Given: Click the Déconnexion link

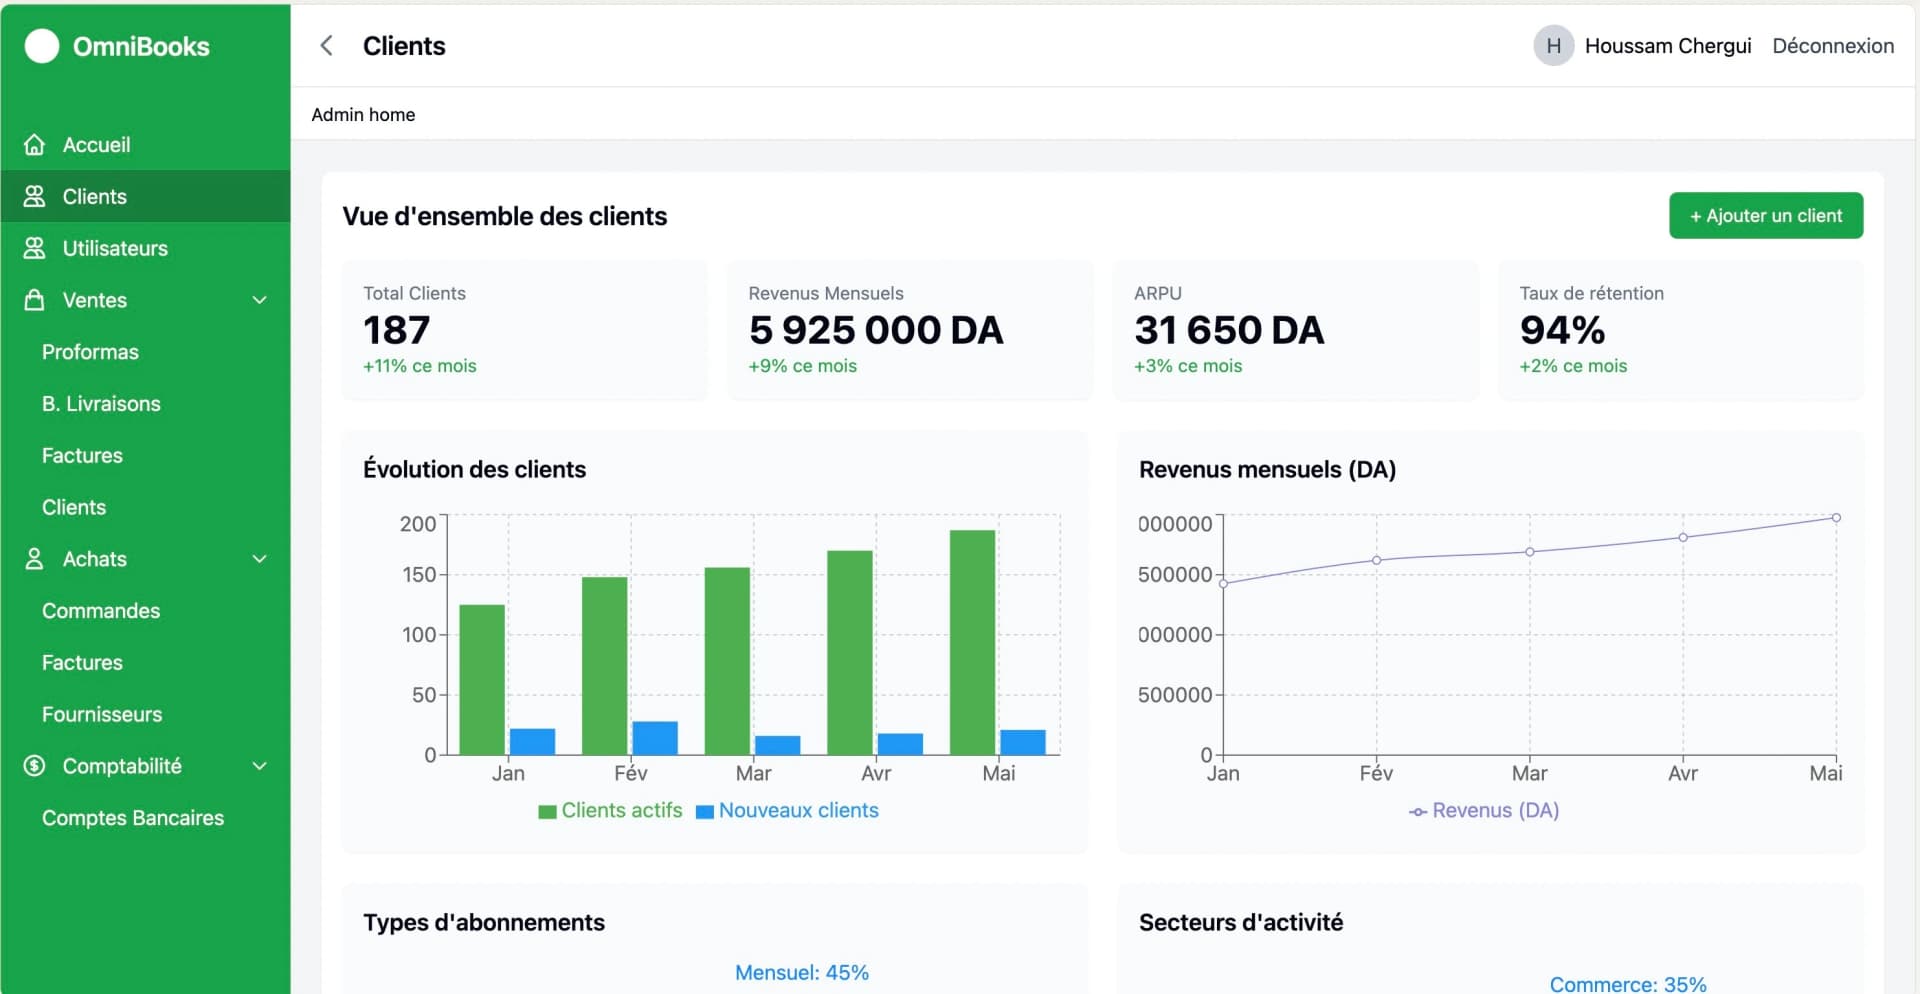Looking at the screenshot, I should [1833, 45].
